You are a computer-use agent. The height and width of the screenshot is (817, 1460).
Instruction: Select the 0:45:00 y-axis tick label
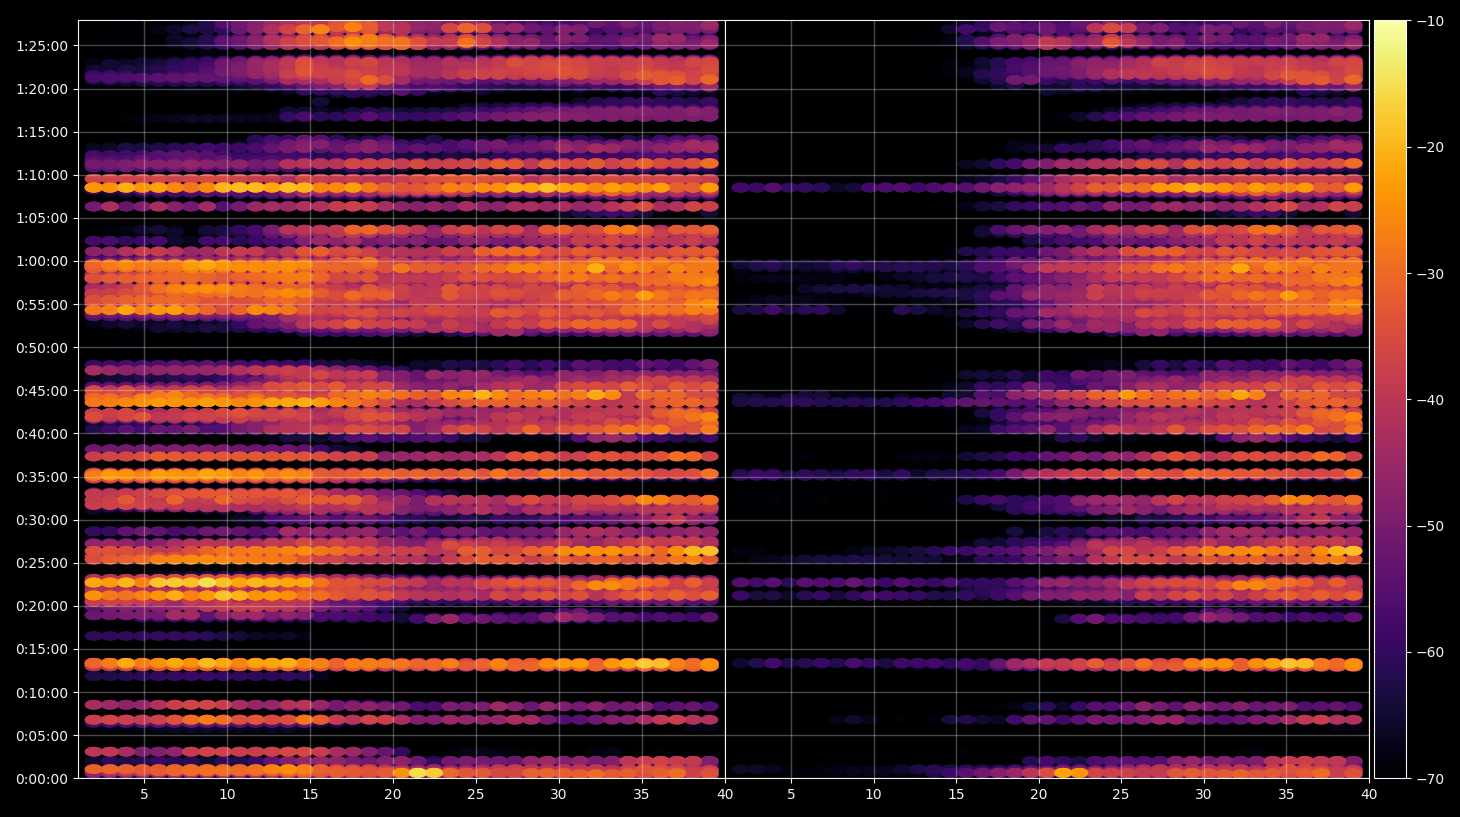coord(42,391)
